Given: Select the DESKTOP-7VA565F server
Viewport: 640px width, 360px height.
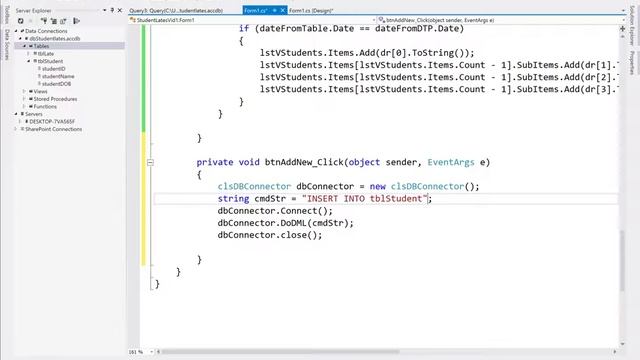Looking at the screenshot, I should [x=52, y=122].
